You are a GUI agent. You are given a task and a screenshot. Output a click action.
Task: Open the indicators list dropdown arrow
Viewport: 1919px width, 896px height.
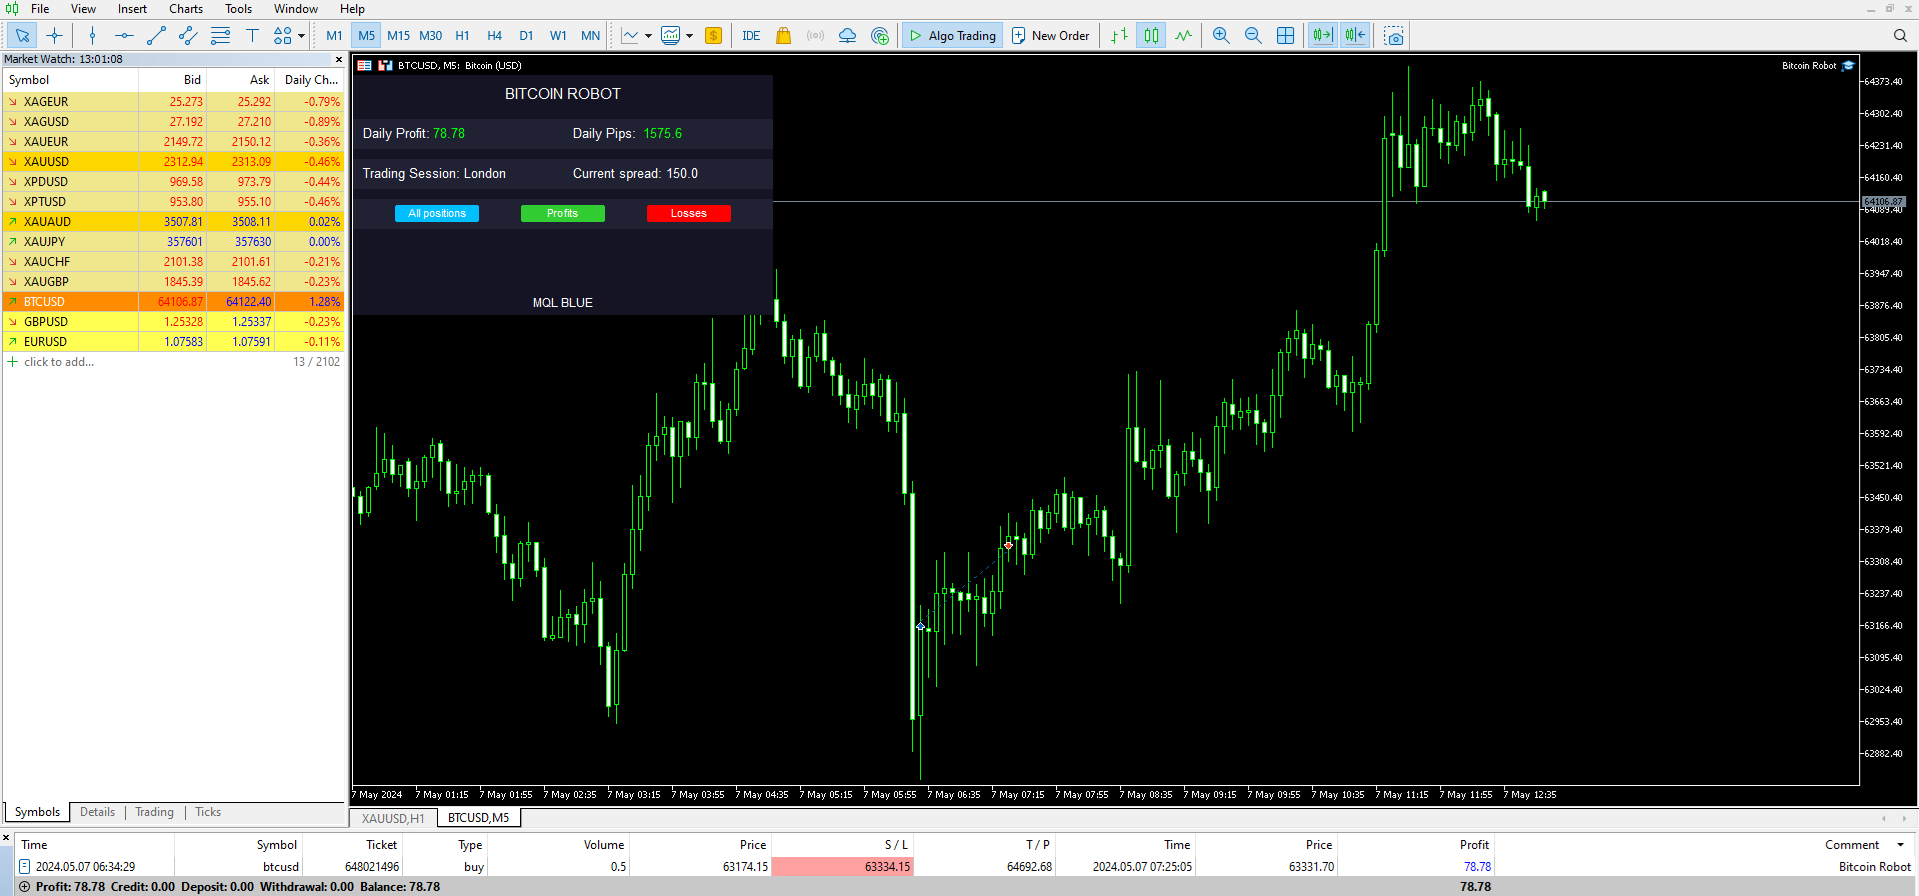click(648, 36)
